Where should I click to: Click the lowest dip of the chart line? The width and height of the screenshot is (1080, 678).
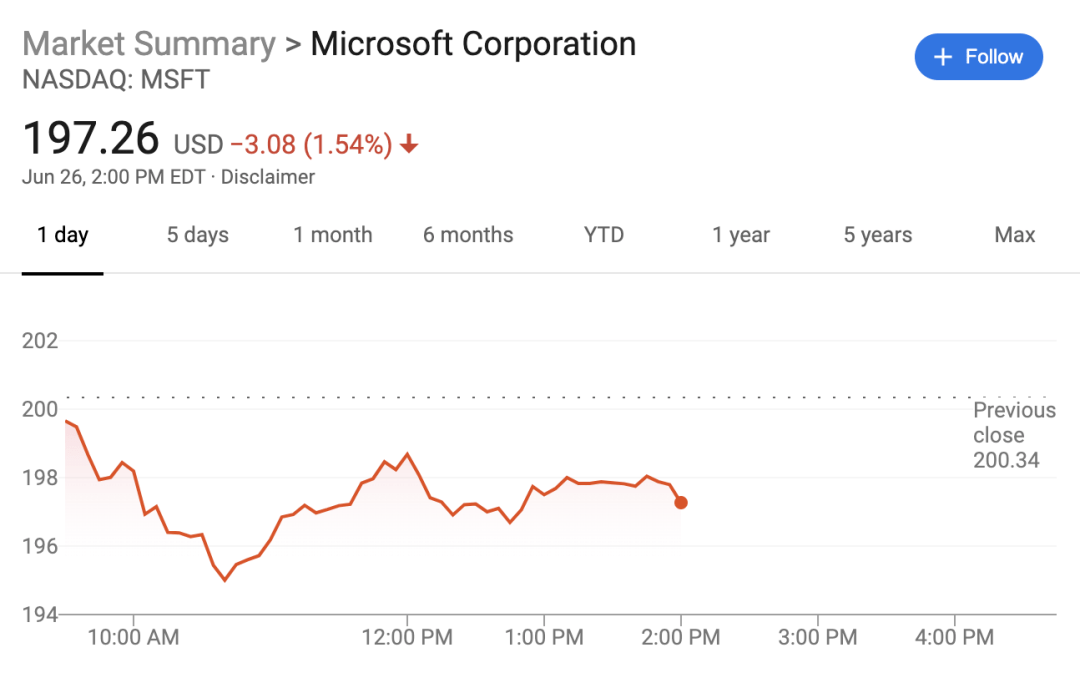pos(225,580)
